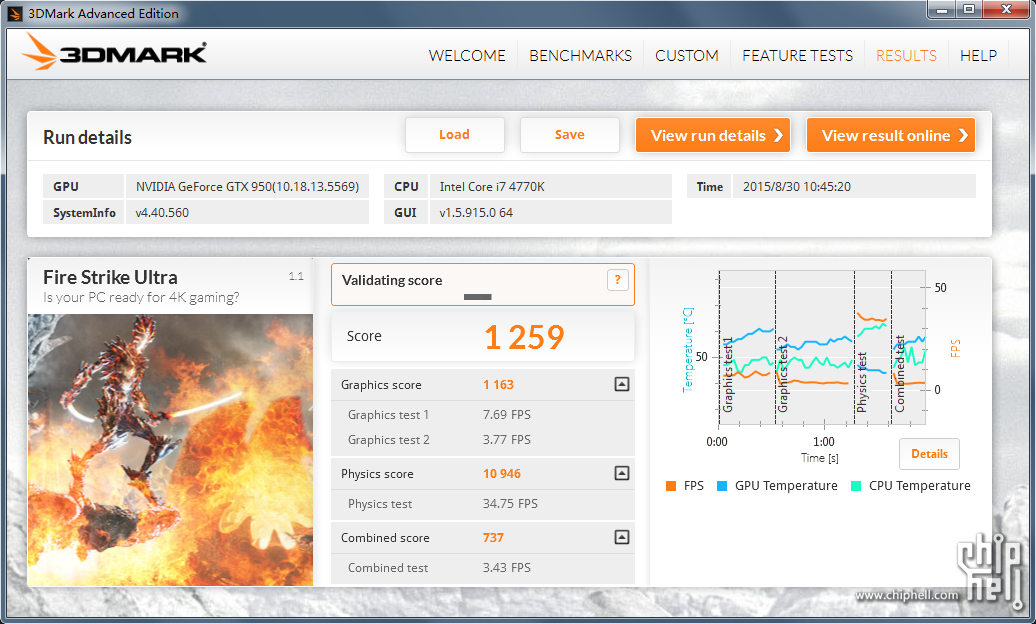
Task: Click the 3DMark title bar app icon
Action: click(x=15, y=13)
